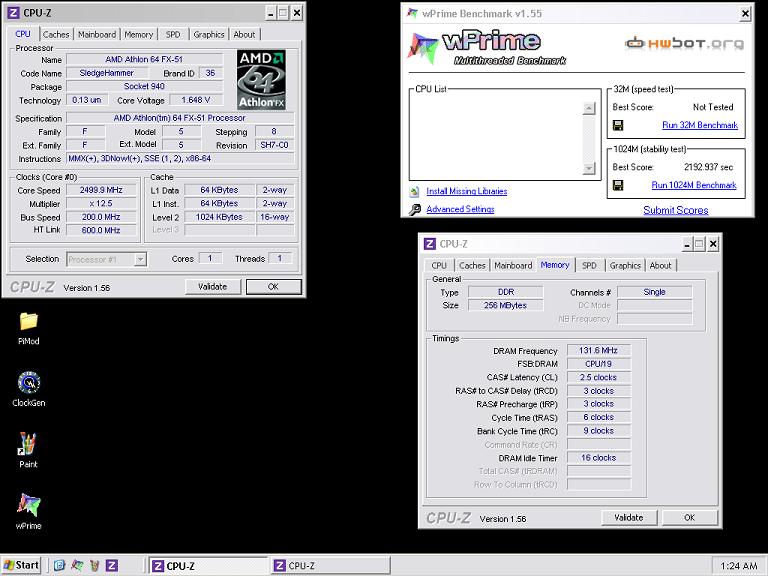Screen dimensions: 768x576
Task: Launch ClockGen from desktop
Action: [x=28, y=389]
